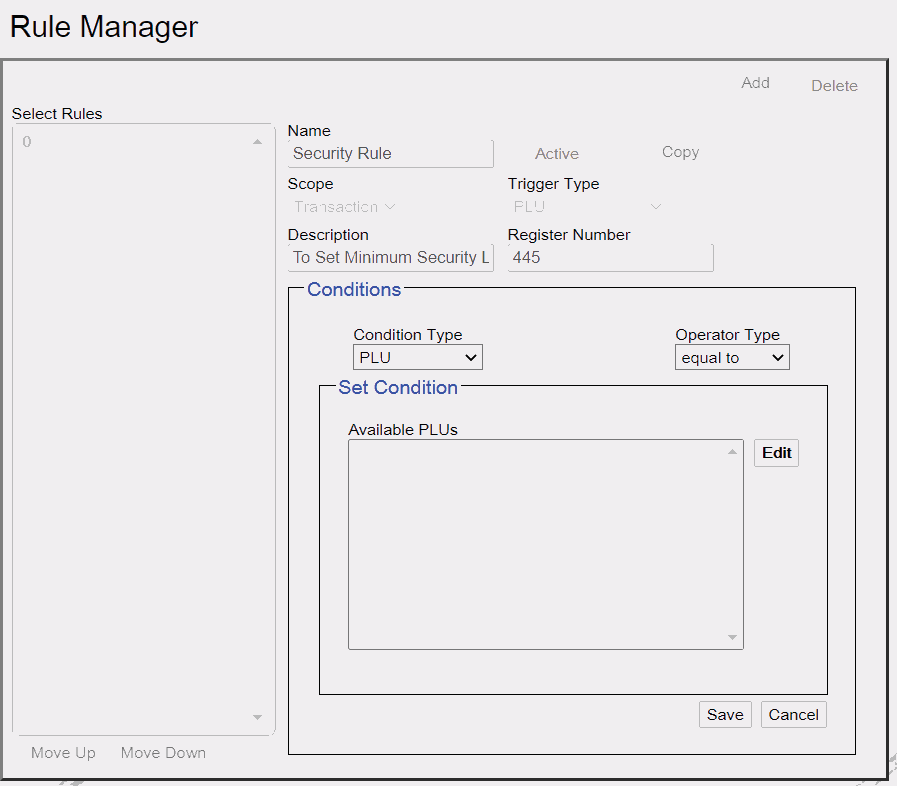Click Move Down below rules list

163,753
